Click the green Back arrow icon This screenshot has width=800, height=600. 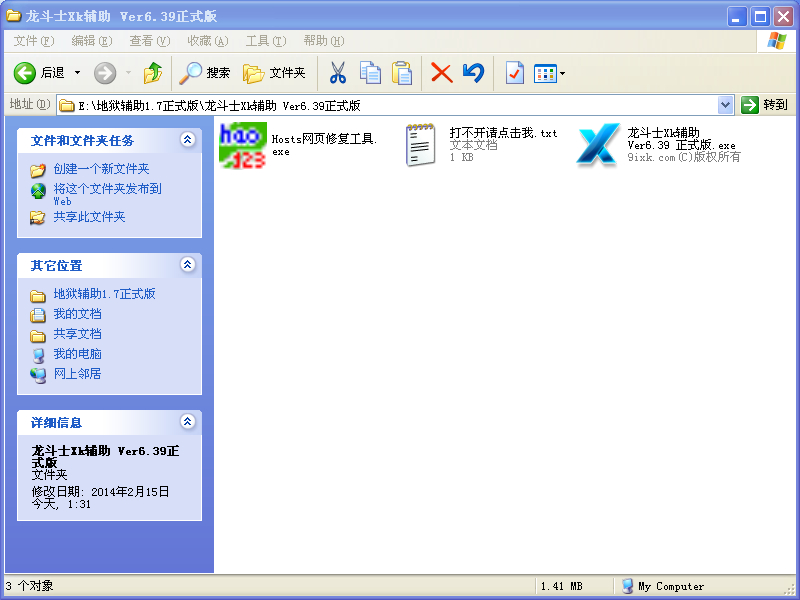(x=24, y=73)
